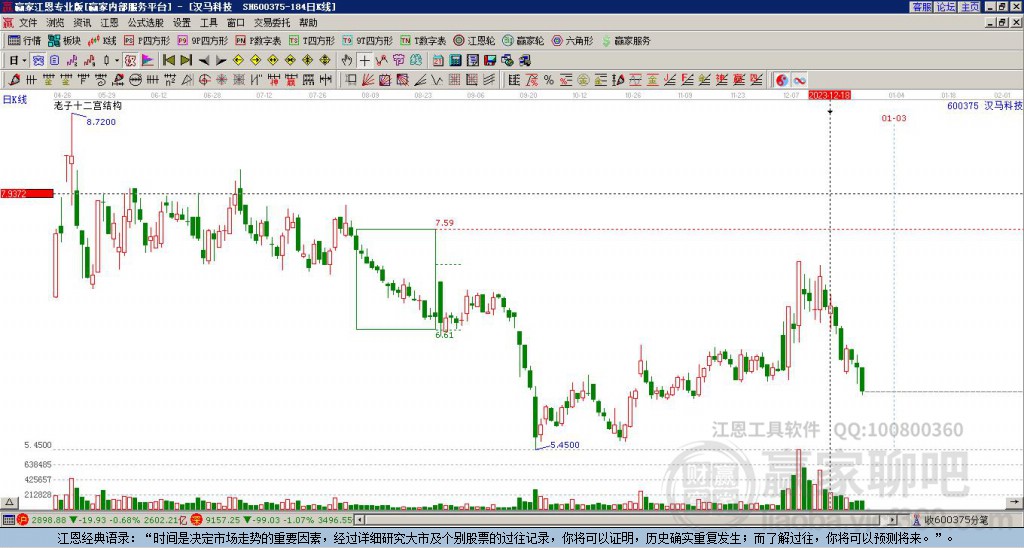
Task: Click the 日K线 label
Action: 15,99
